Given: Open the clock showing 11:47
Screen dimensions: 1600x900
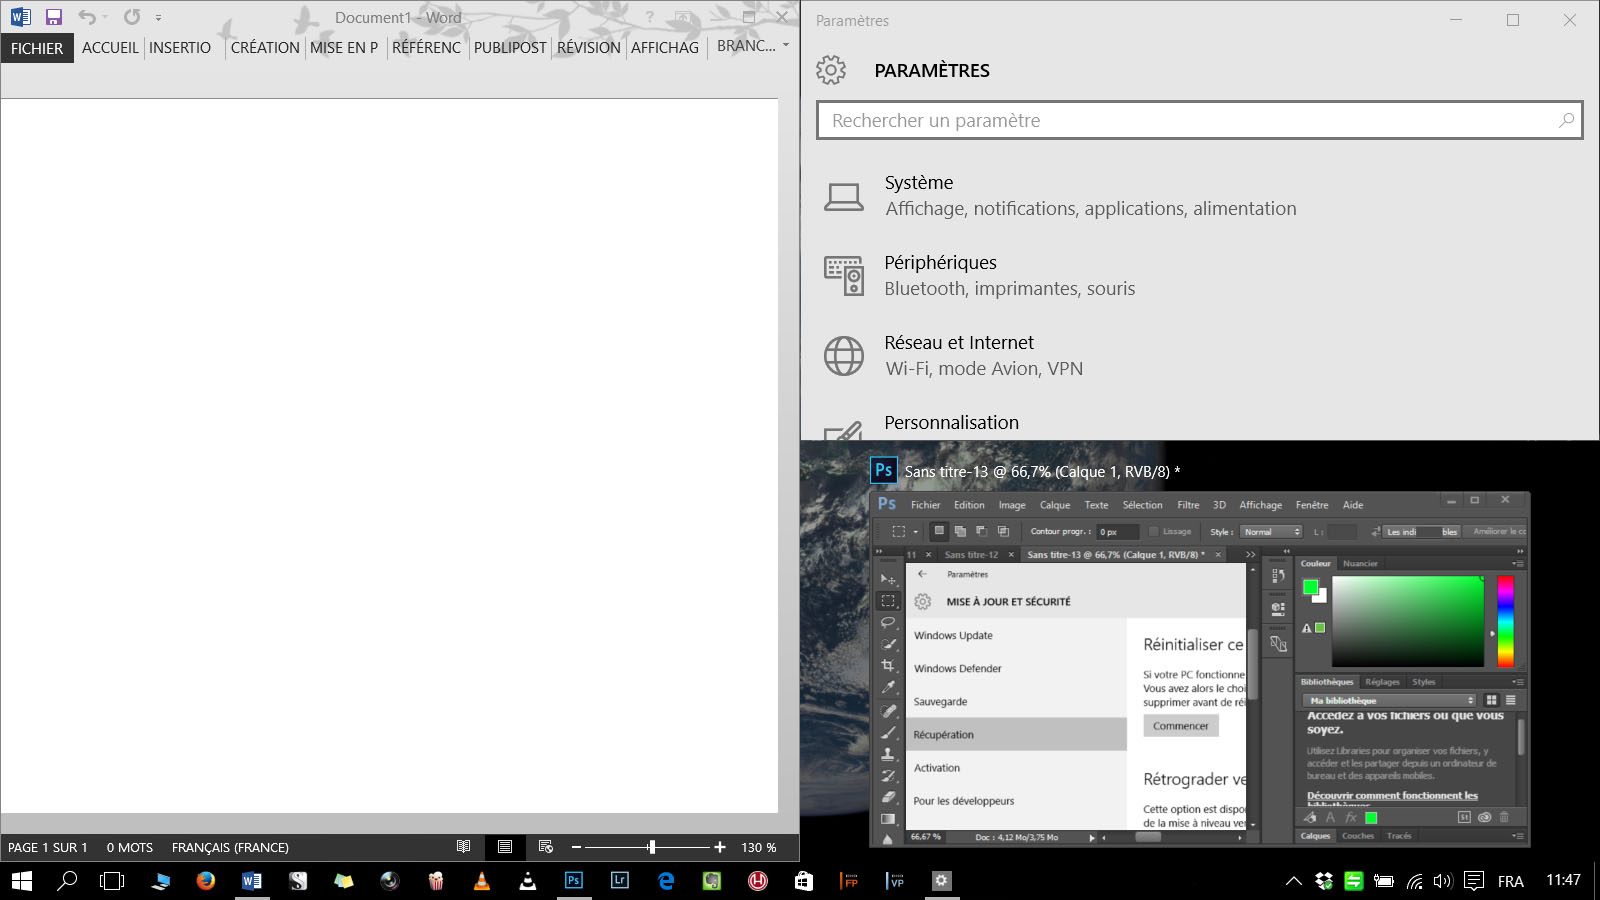Looking at the screenshot, I should [1563, 880].
